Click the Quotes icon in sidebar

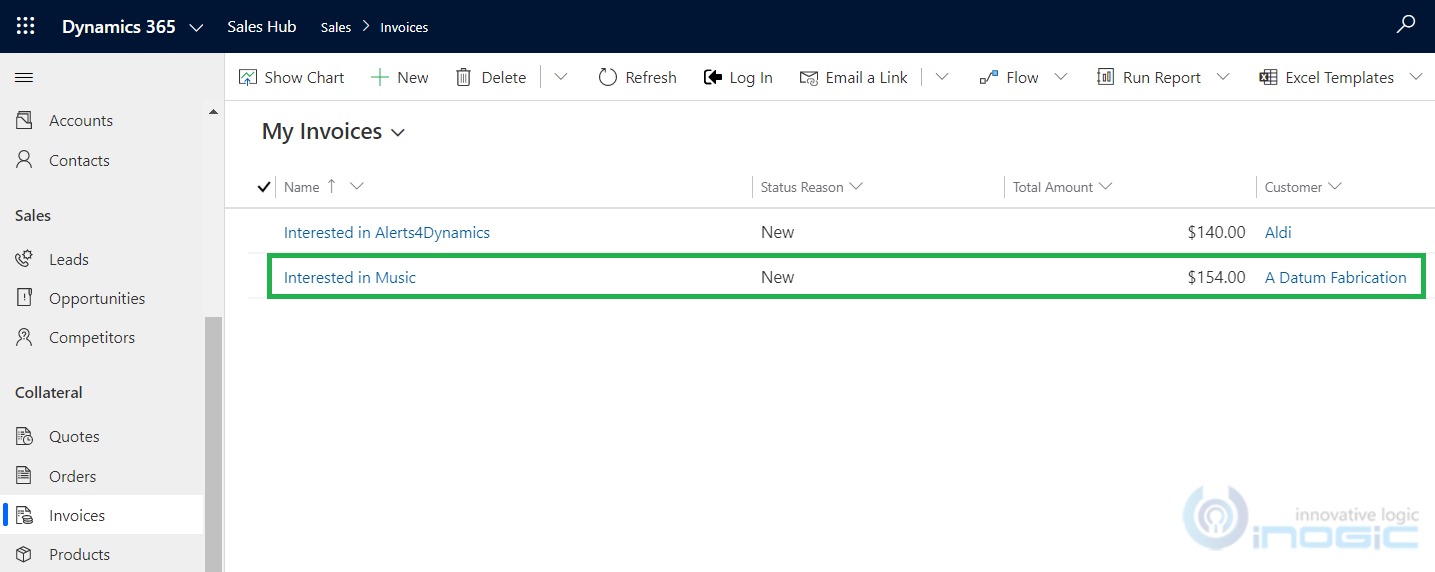(25, 436)
